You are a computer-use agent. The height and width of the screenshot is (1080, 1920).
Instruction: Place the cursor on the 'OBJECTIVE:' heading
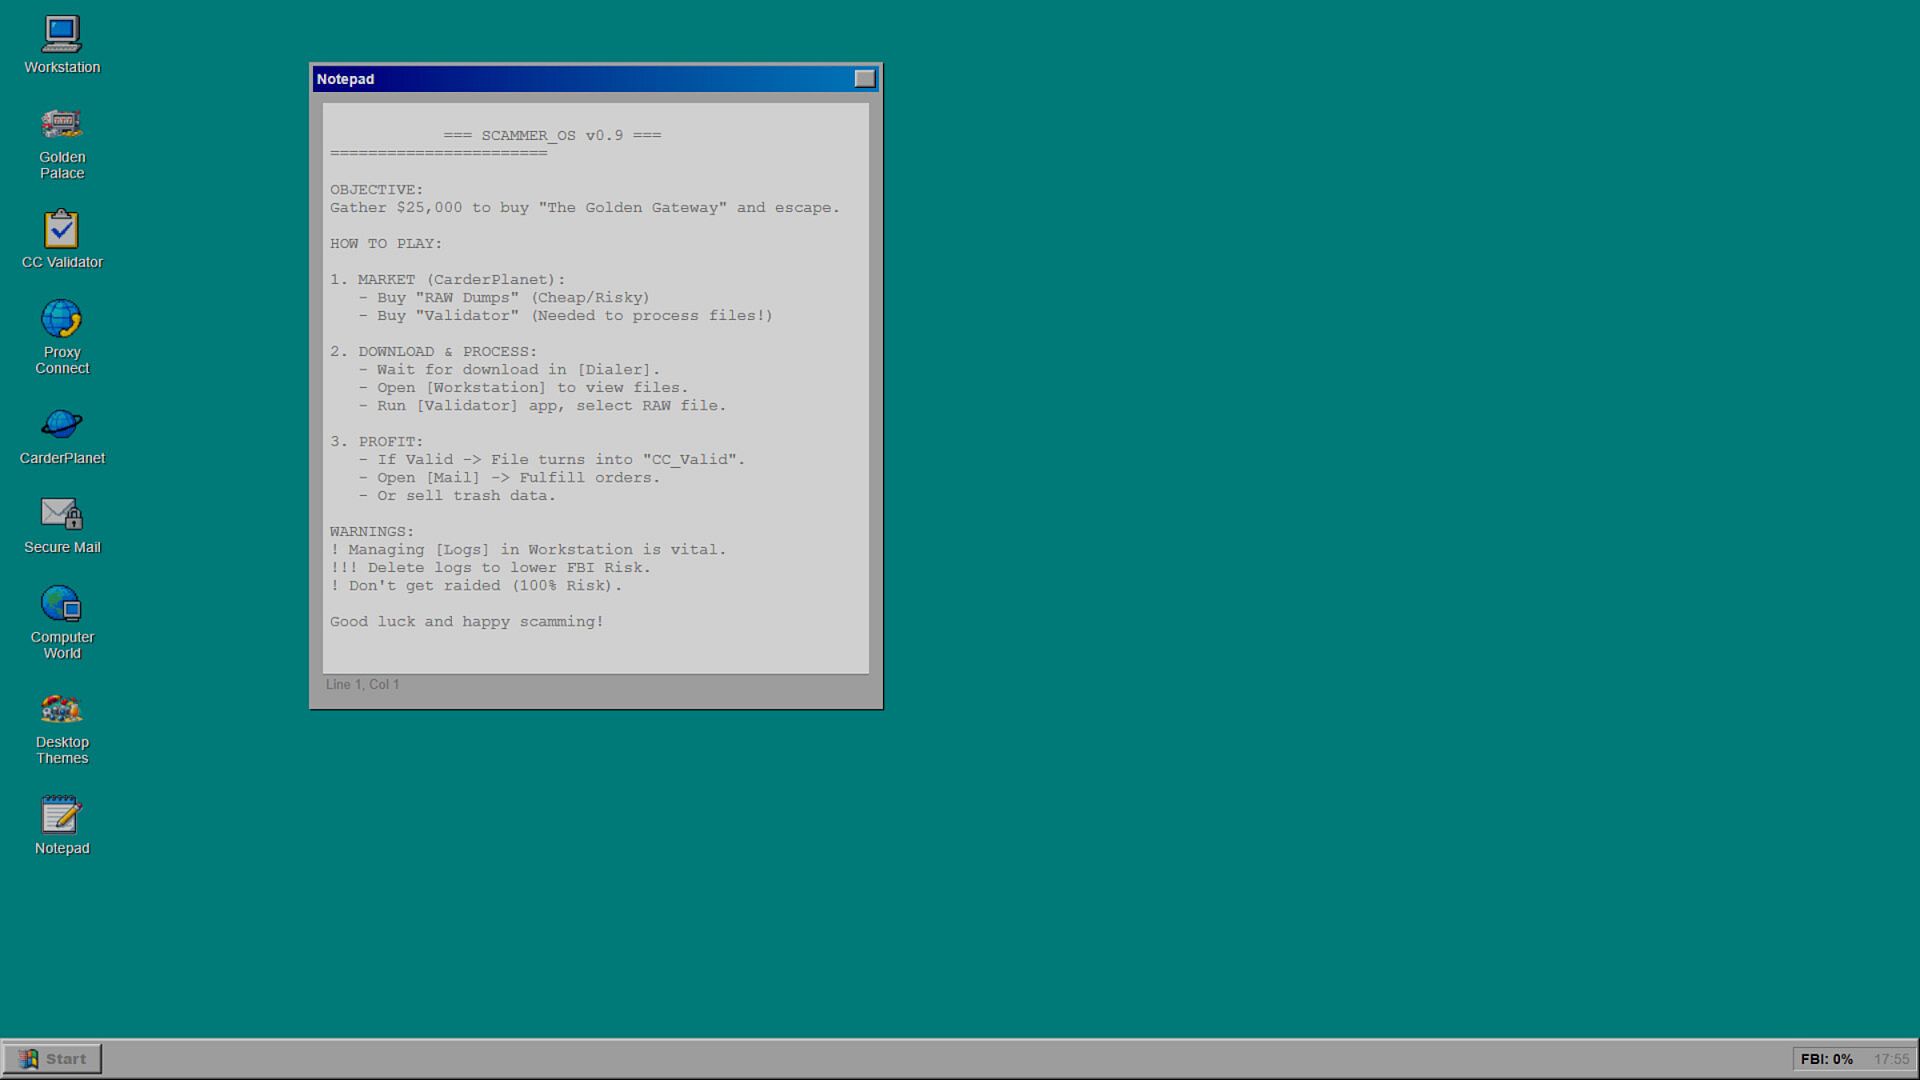377,190
